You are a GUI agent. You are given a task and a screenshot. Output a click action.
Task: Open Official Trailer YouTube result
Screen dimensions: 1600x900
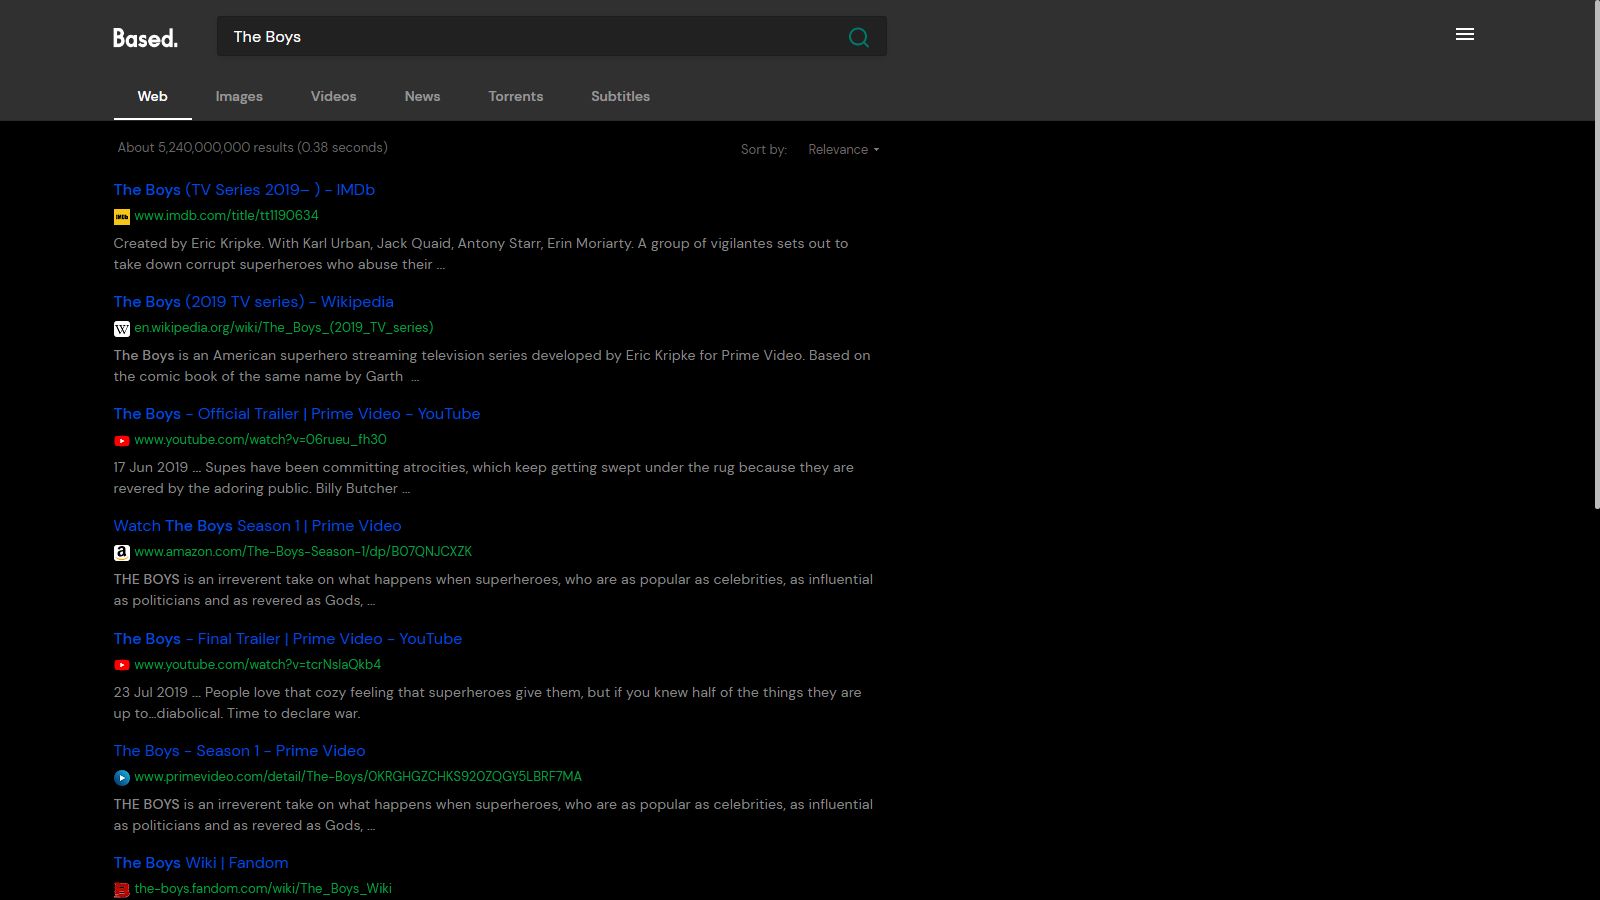[297, 414]
